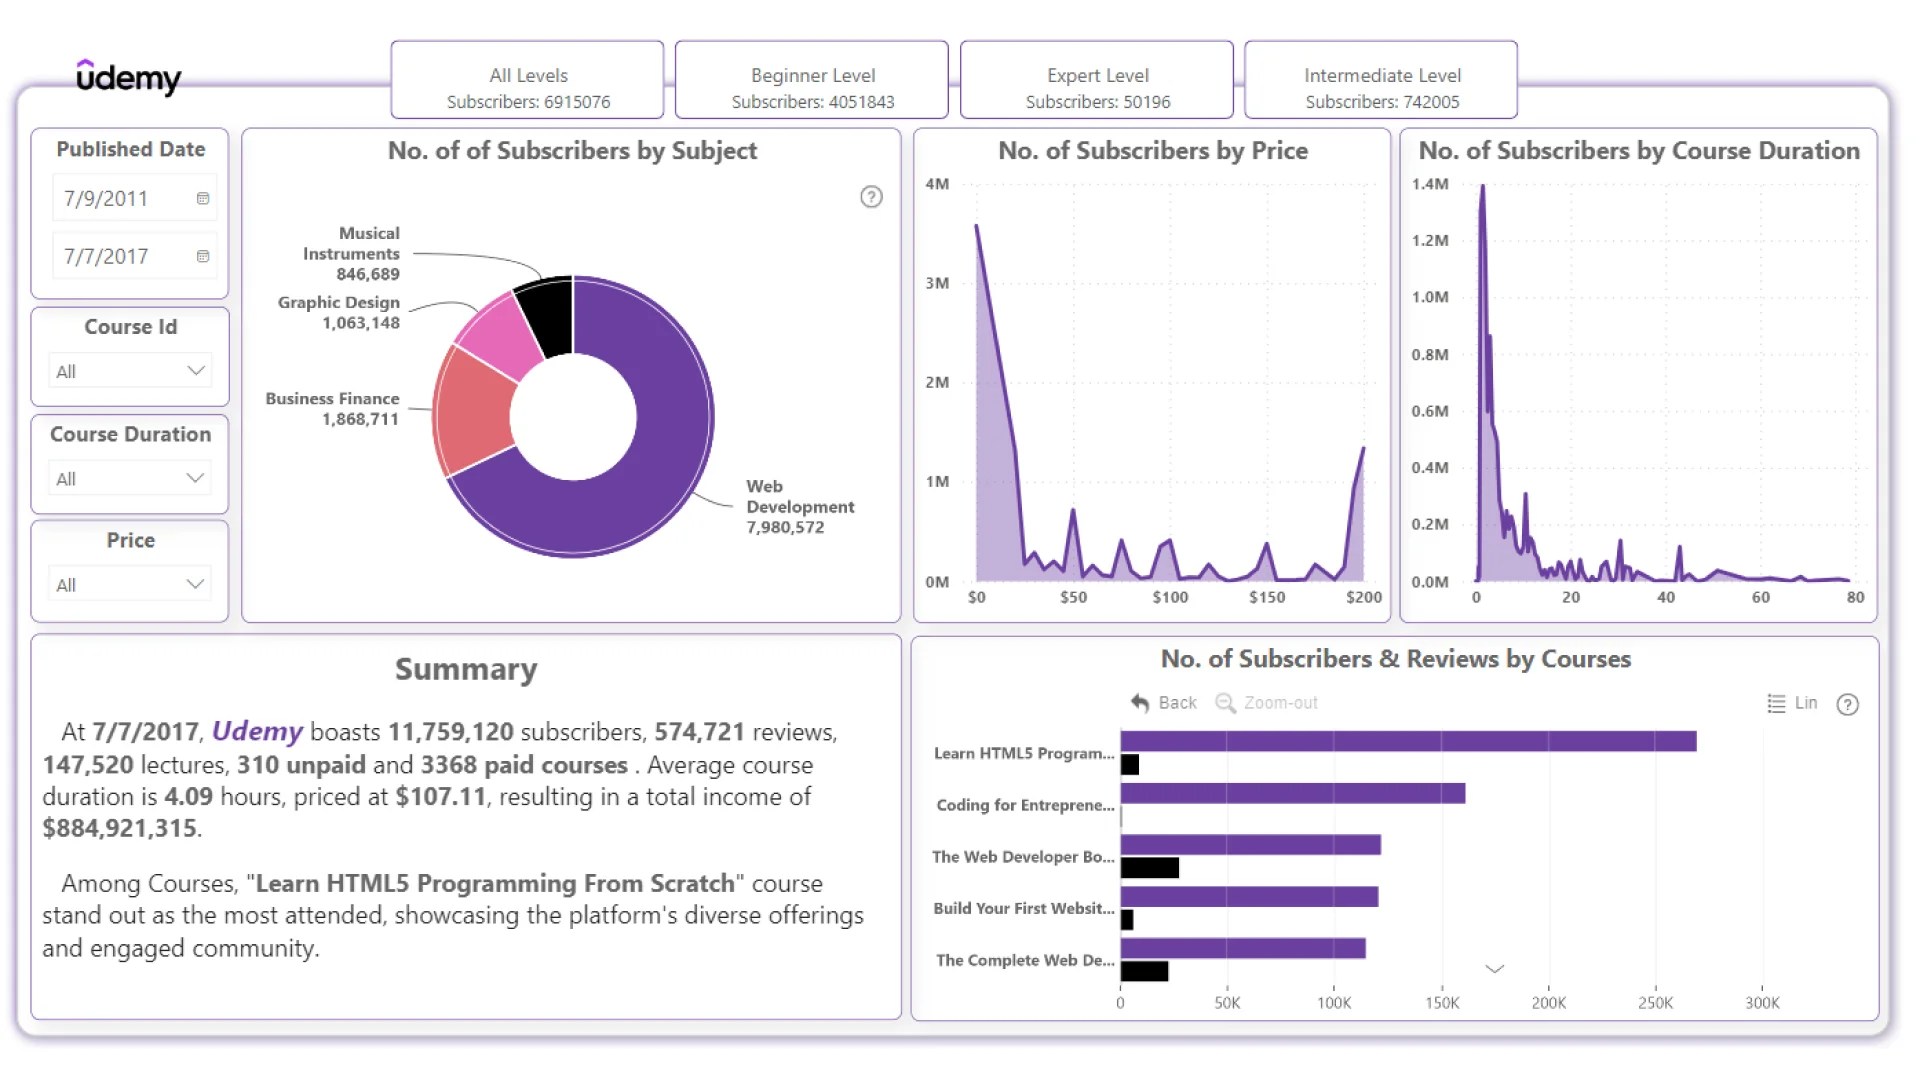Click the Back button text
The height and width of the screenshot is (1080, 1920).
(x=1177, y=703)
